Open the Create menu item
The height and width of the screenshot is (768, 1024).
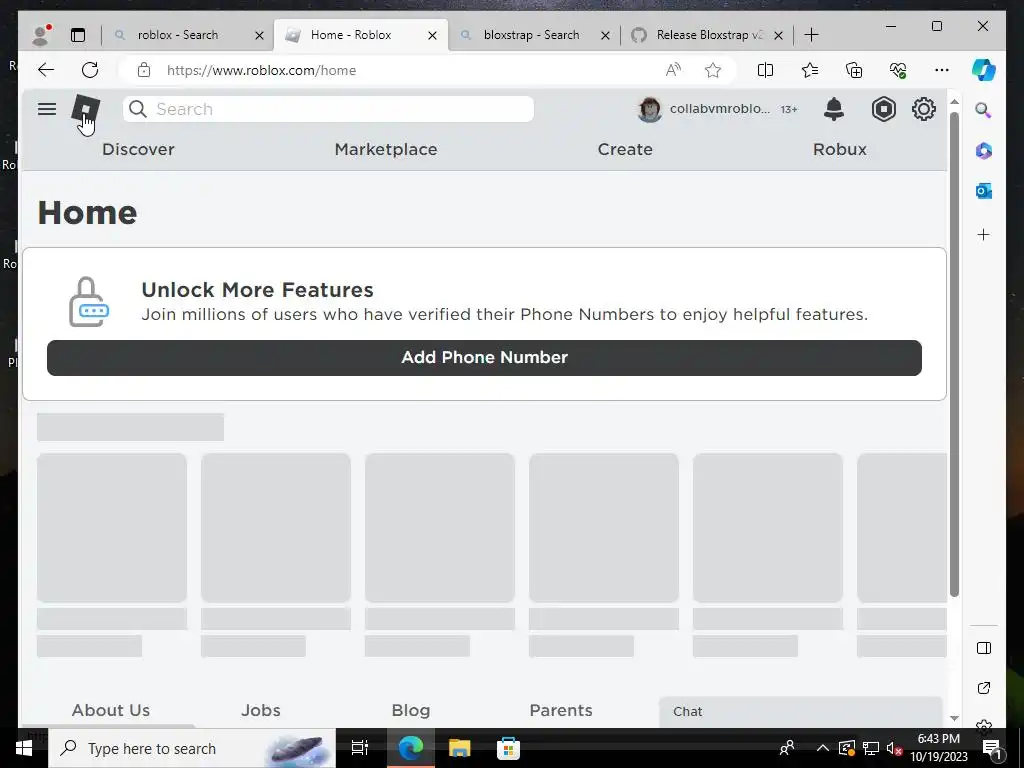[x=625, y=150]
